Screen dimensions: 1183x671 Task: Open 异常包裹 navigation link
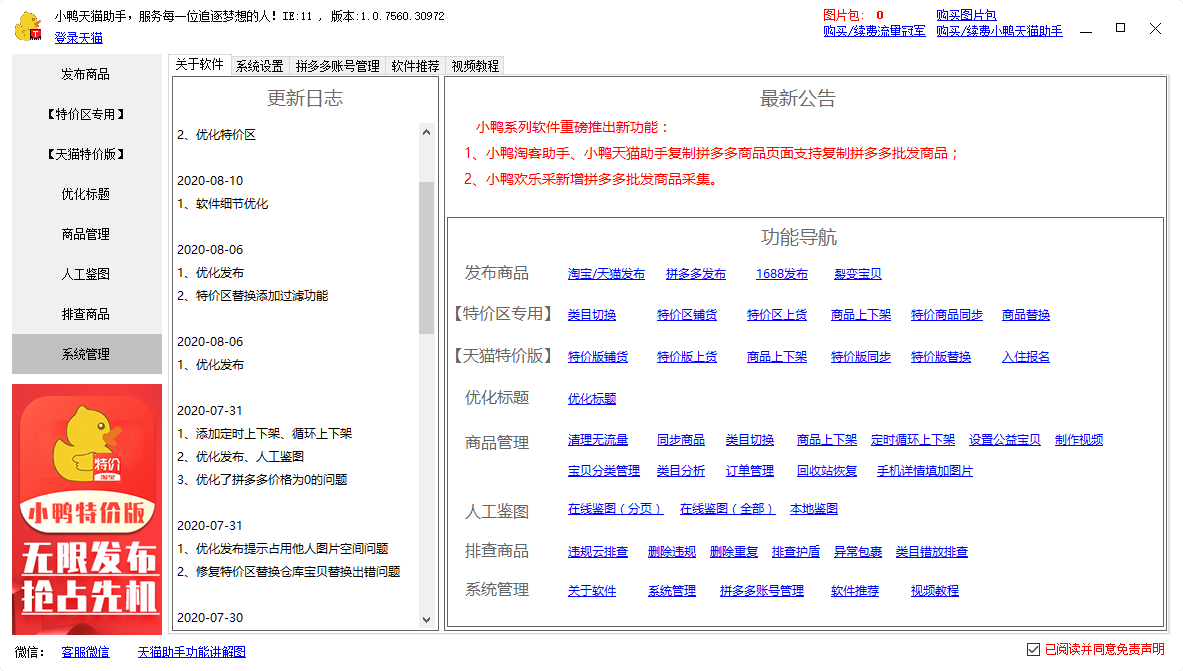click(x=858, y=552)
